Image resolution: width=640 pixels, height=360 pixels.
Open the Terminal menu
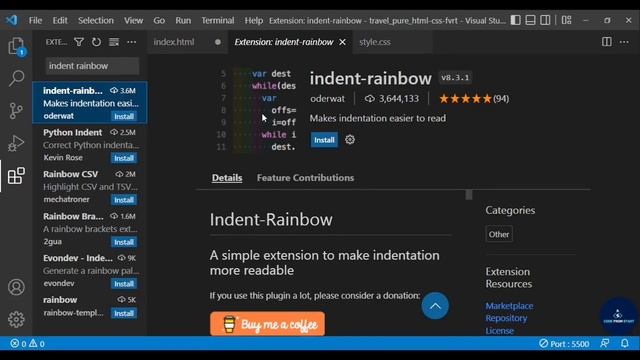point(218,20)
